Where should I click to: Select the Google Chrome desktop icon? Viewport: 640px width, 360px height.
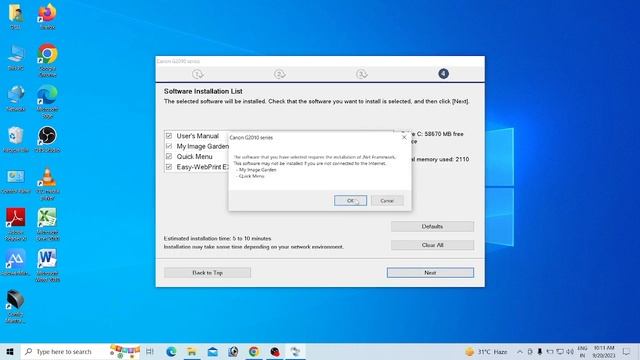point(47,60)
